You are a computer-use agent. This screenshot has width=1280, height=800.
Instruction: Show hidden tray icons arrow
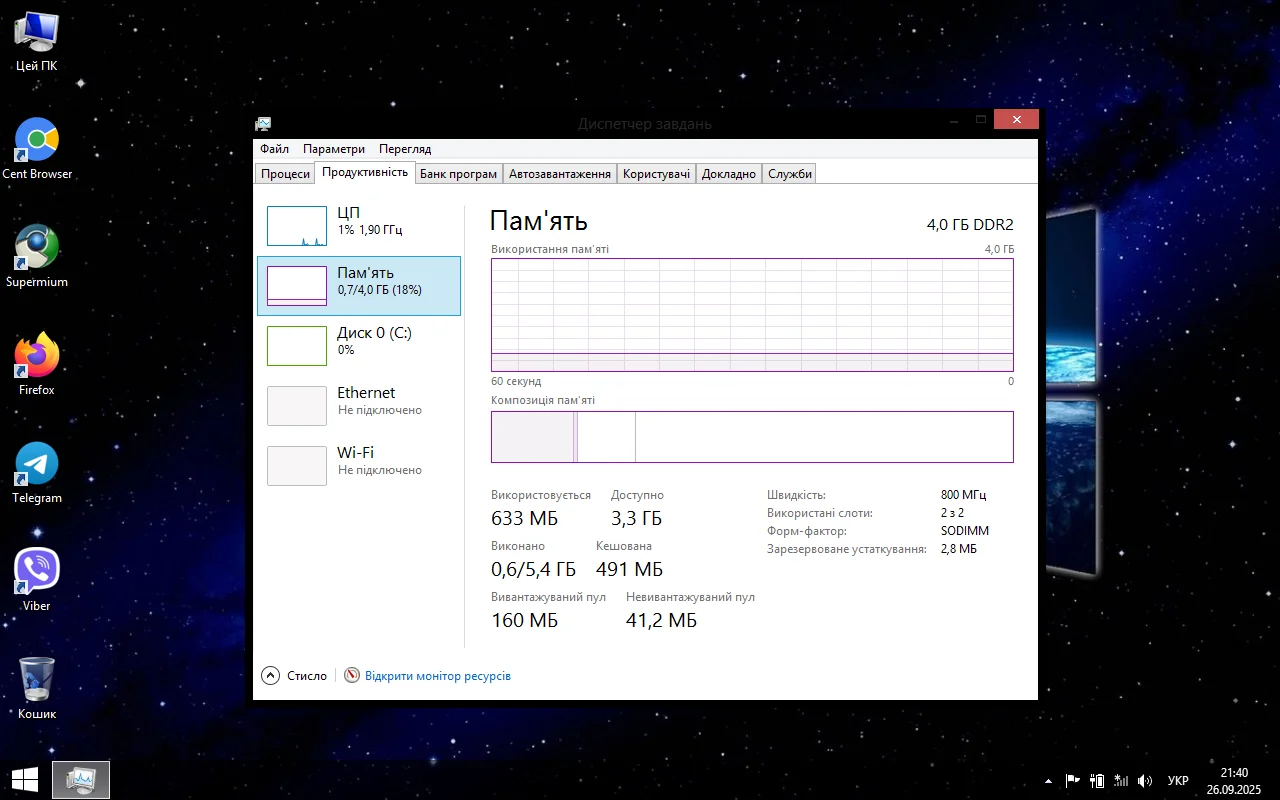click(x=1048, y=781)
